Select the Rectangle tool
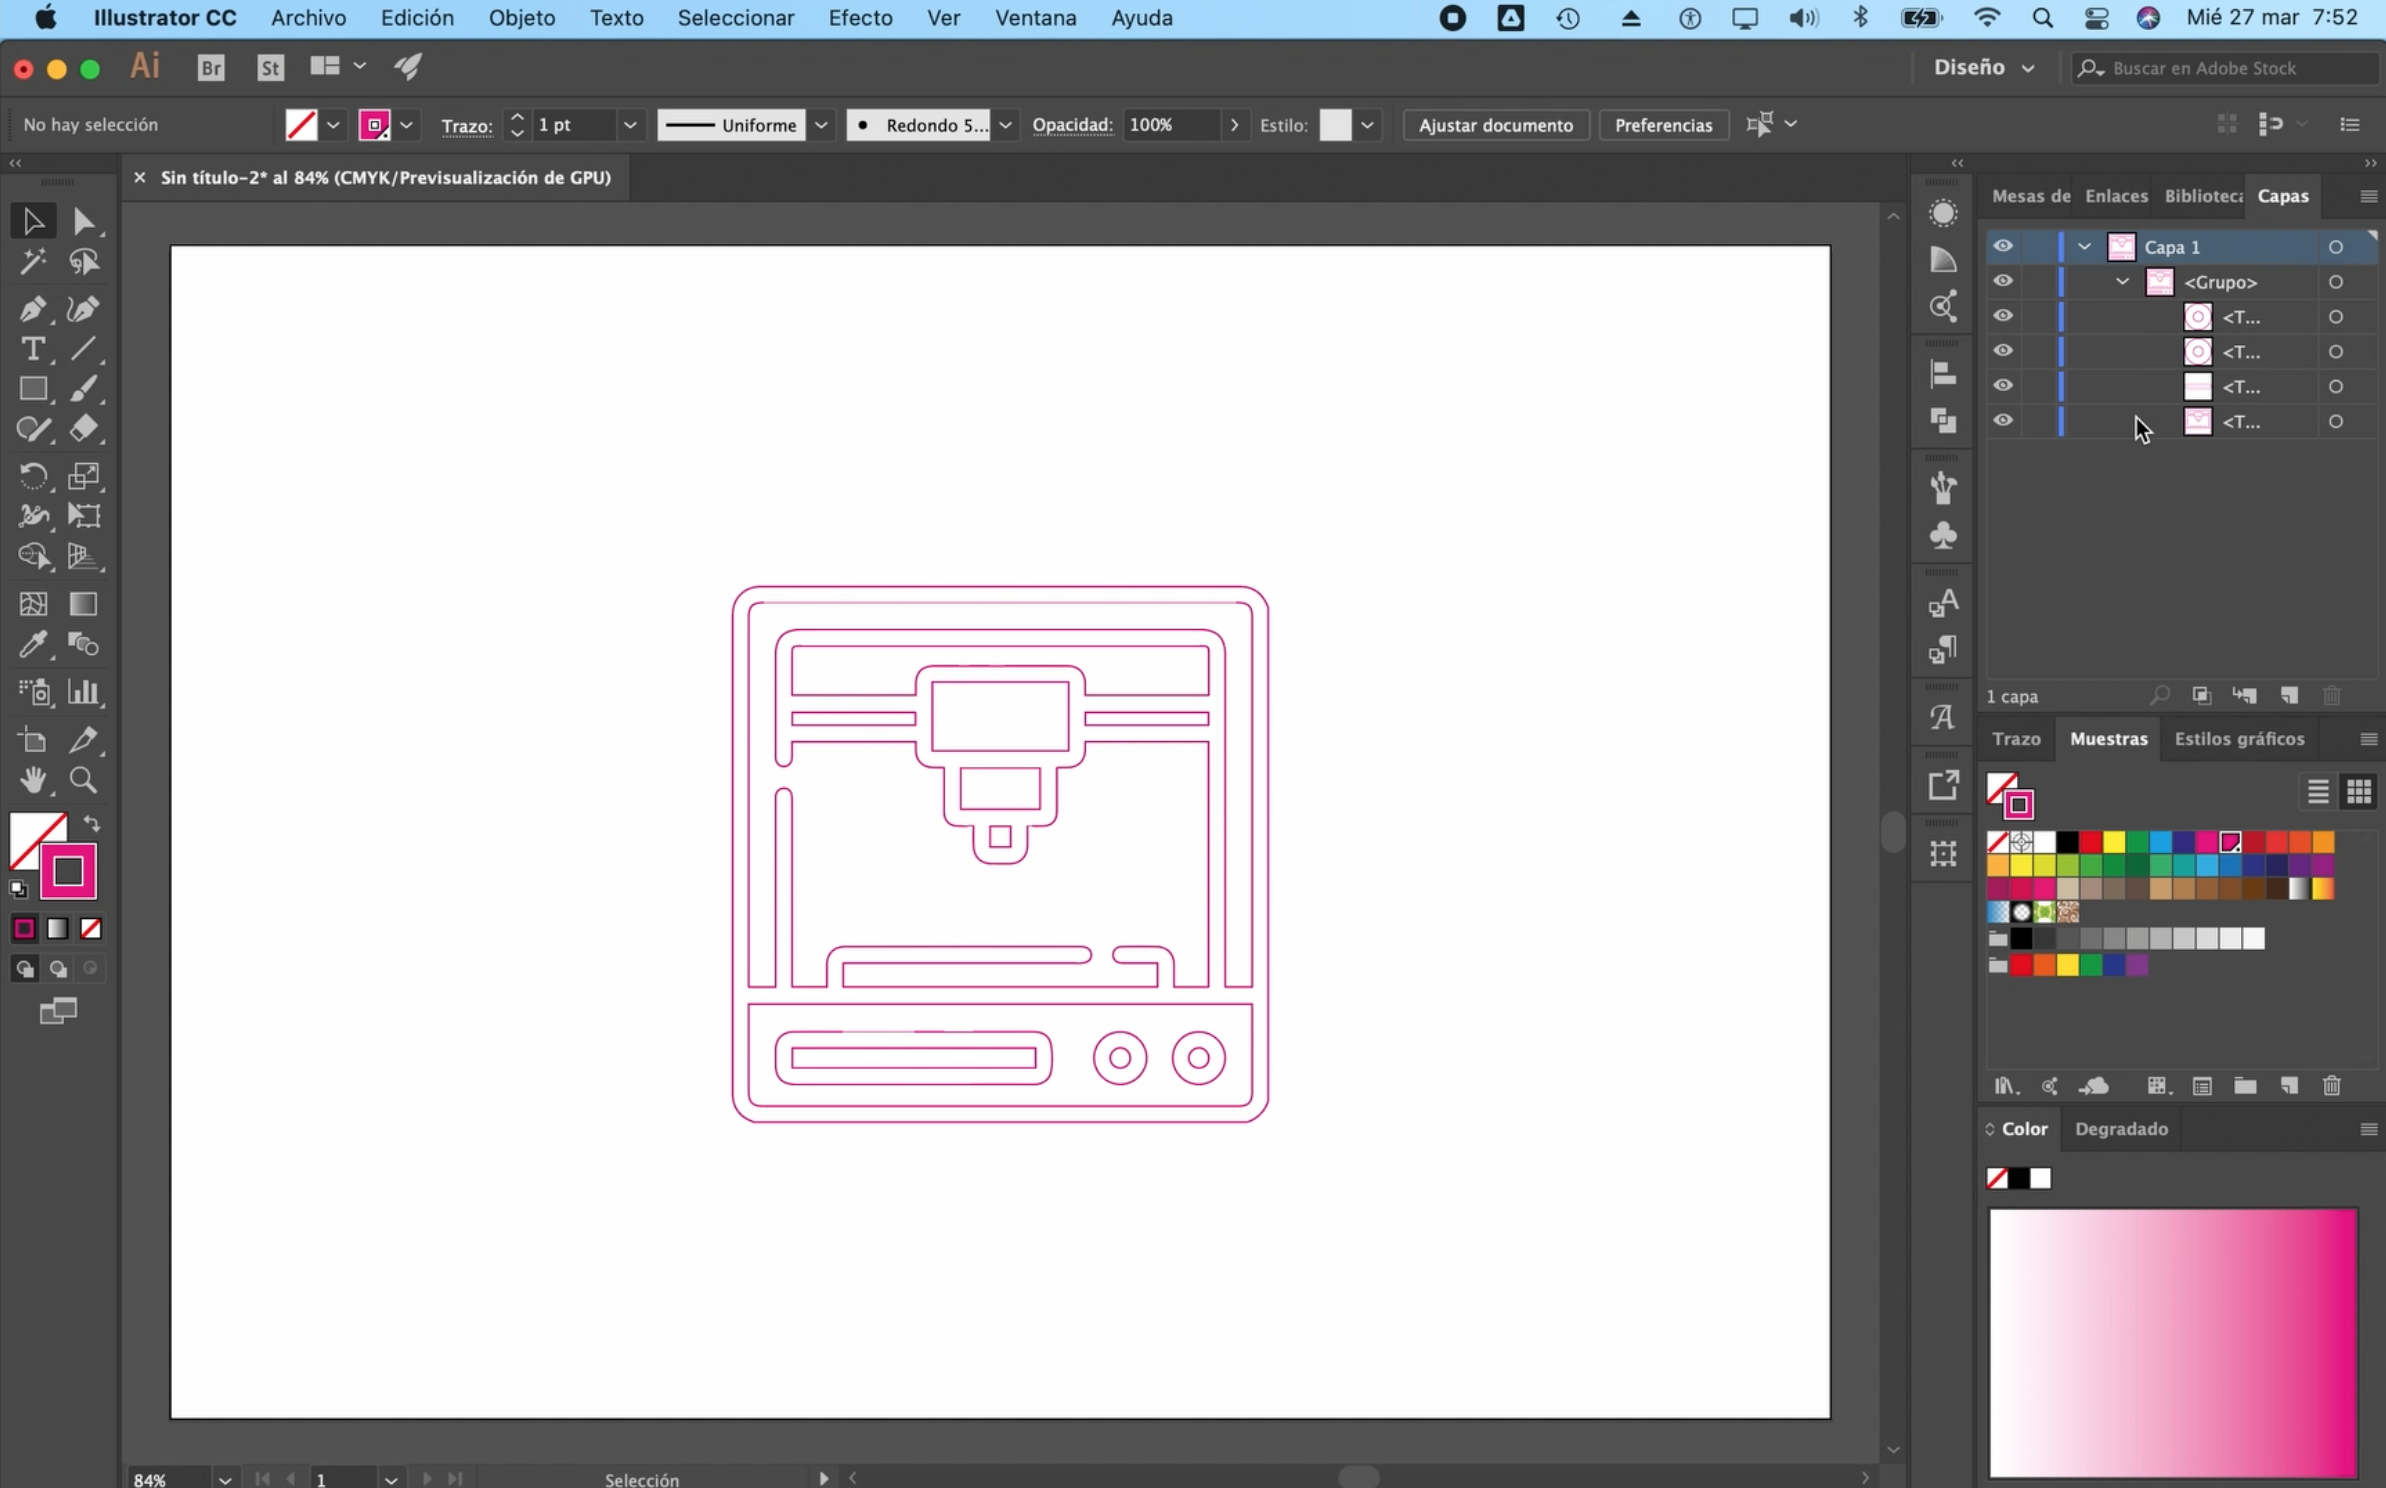This screenshot has height=1488, width=2386. coord(32,389)
